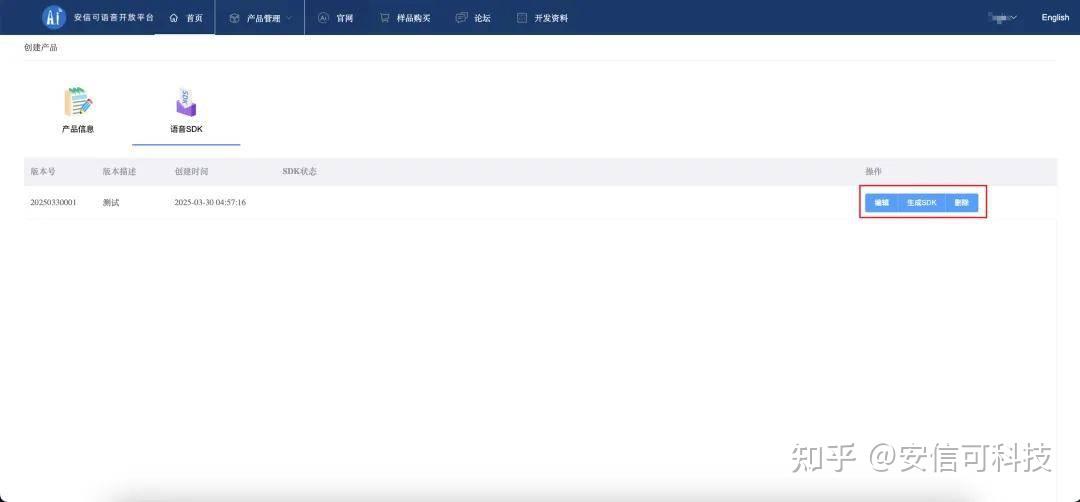Viewport: 1080px width, 502px height.
Task: Click the 编辑 button for version 20250330001
Action: (x=882, y=202)
